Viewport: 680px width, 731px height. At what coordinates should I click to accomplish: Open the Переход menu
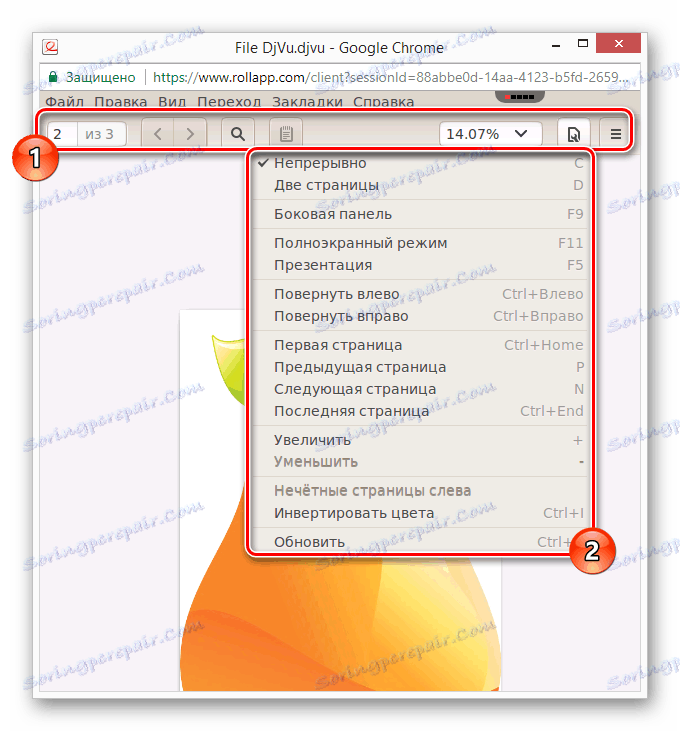tap(229, 102)
